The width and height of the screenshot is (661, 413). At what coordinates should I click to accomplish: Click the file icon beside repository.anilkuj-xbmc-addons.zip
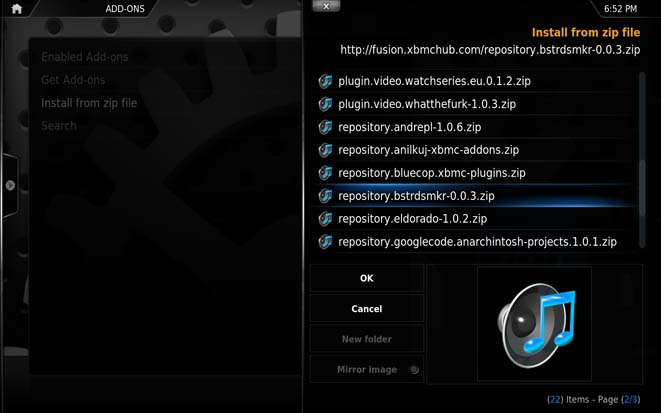[325, 150]
